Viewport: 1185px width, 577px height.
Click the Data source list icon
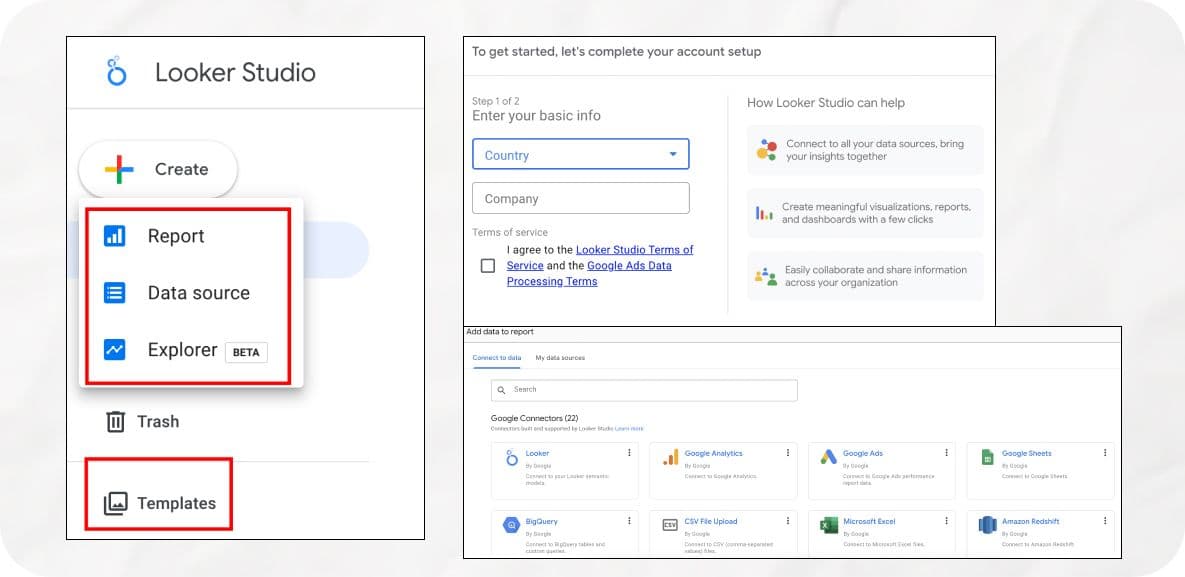pos(114,293)
